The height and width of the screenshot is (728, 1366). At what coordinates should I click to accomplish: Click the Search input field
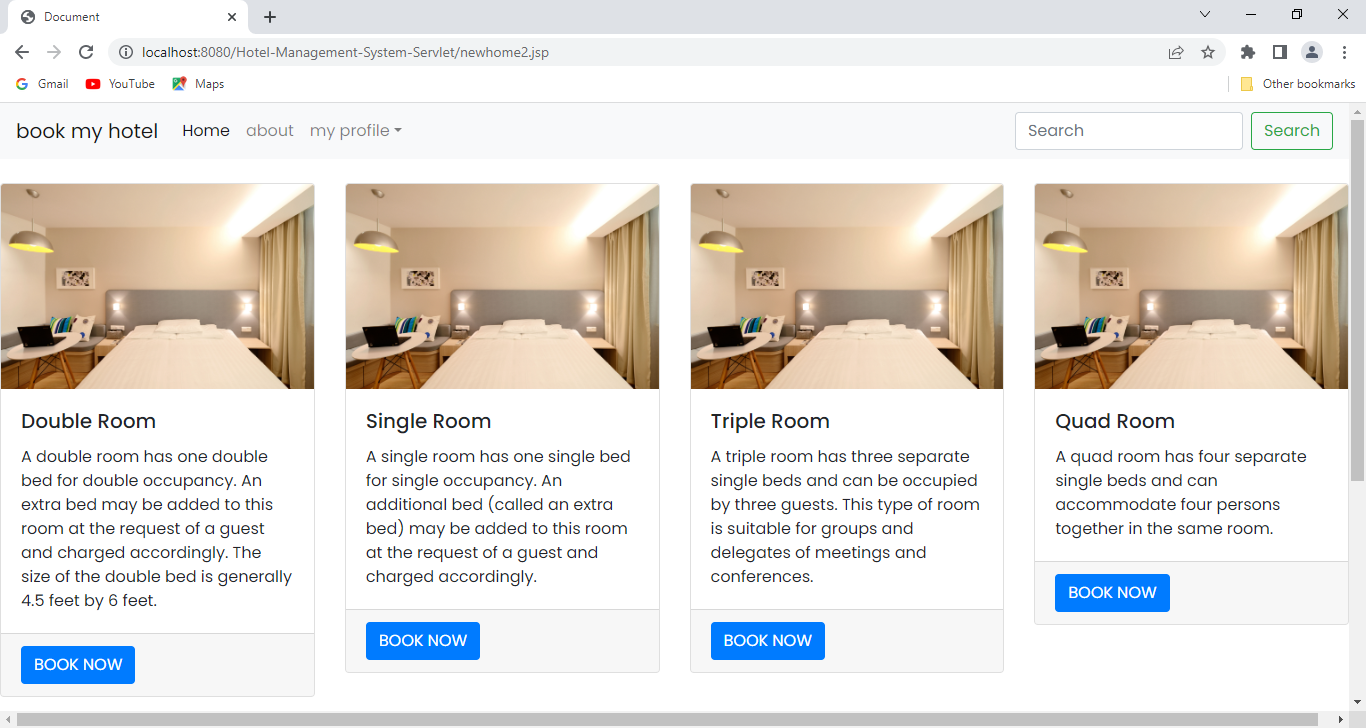click(x=1129, y=131)
